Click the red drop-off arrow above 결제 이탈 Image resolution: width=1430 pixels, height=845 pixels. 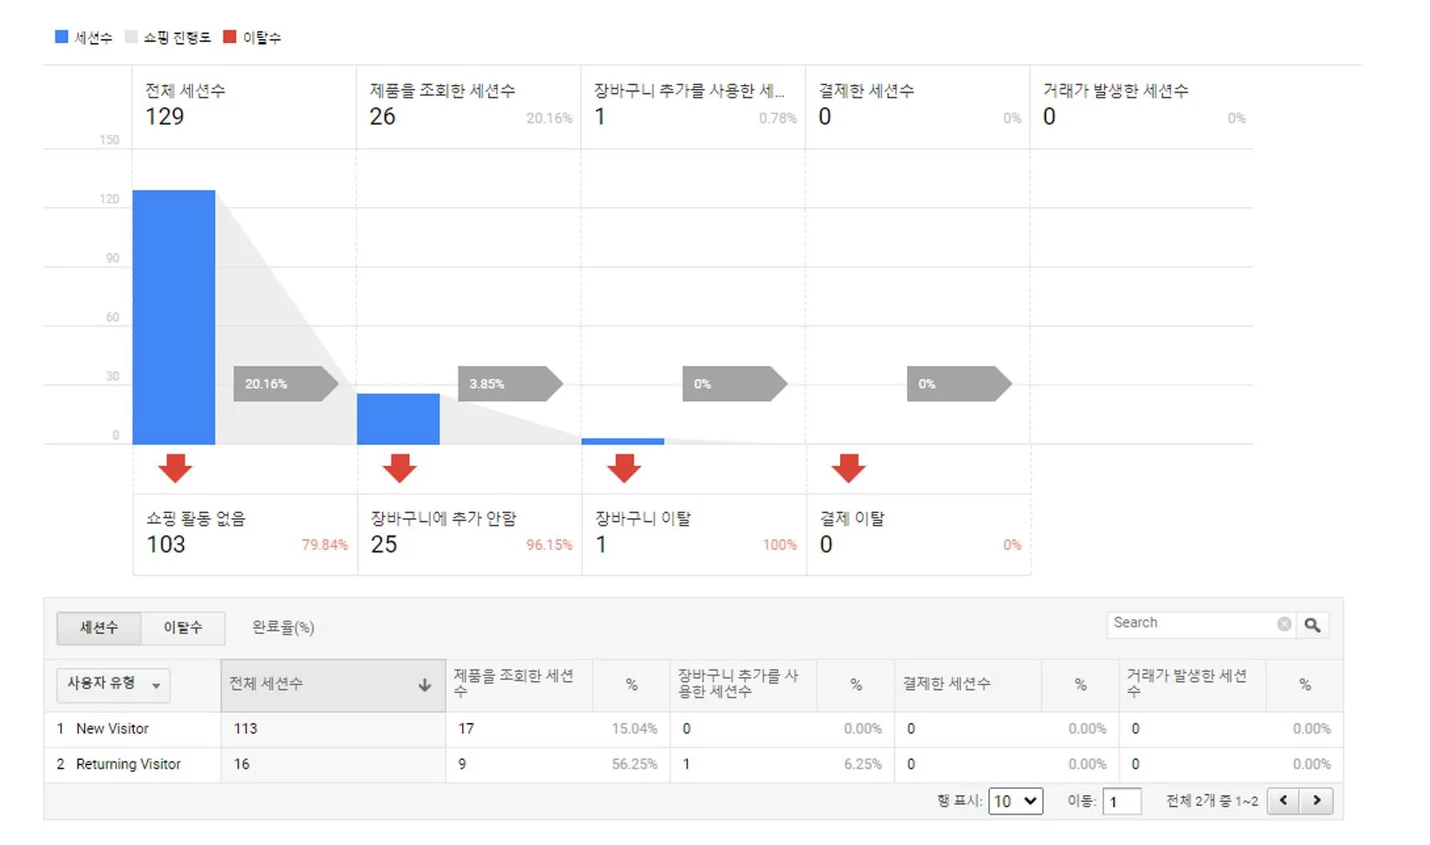[x=848, y=468]
